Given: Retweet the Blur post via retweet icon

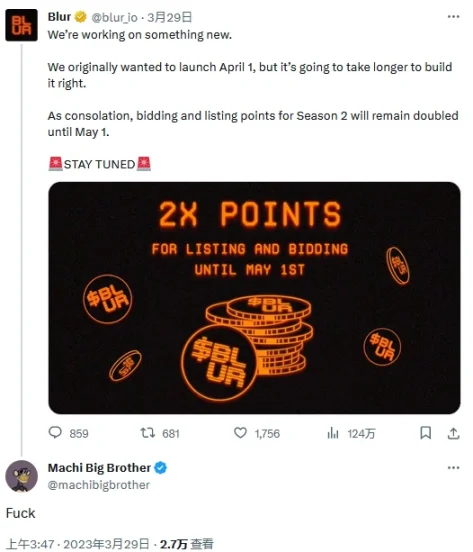Looking at the screenshot, I should 148,433.
